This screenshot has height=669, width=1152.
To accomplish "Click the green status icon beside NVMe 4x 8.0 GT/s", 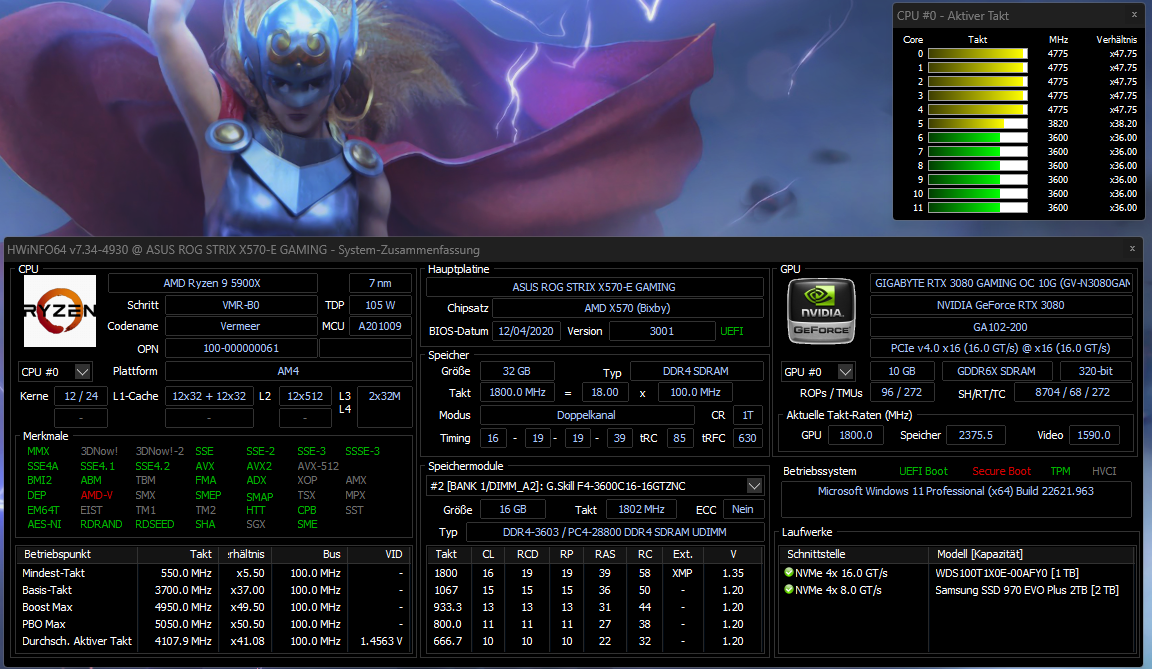I will [788, 589].
